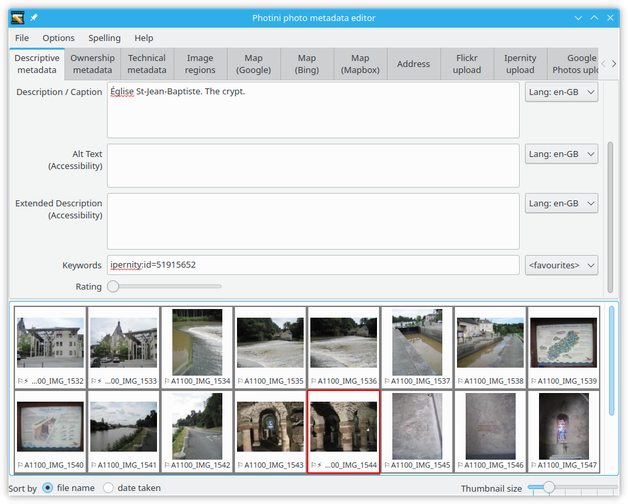Image resolution: width=628 pixels, height=504 pixels.
Task: Click into the Description / Caption text field
Action: (313, 110)
